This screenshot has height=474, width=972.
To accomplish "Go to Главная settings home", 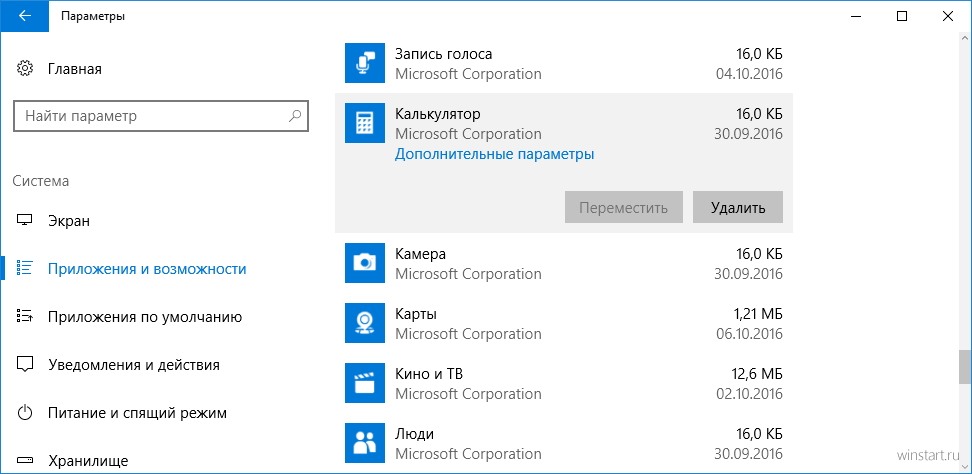I will (74, 68).
